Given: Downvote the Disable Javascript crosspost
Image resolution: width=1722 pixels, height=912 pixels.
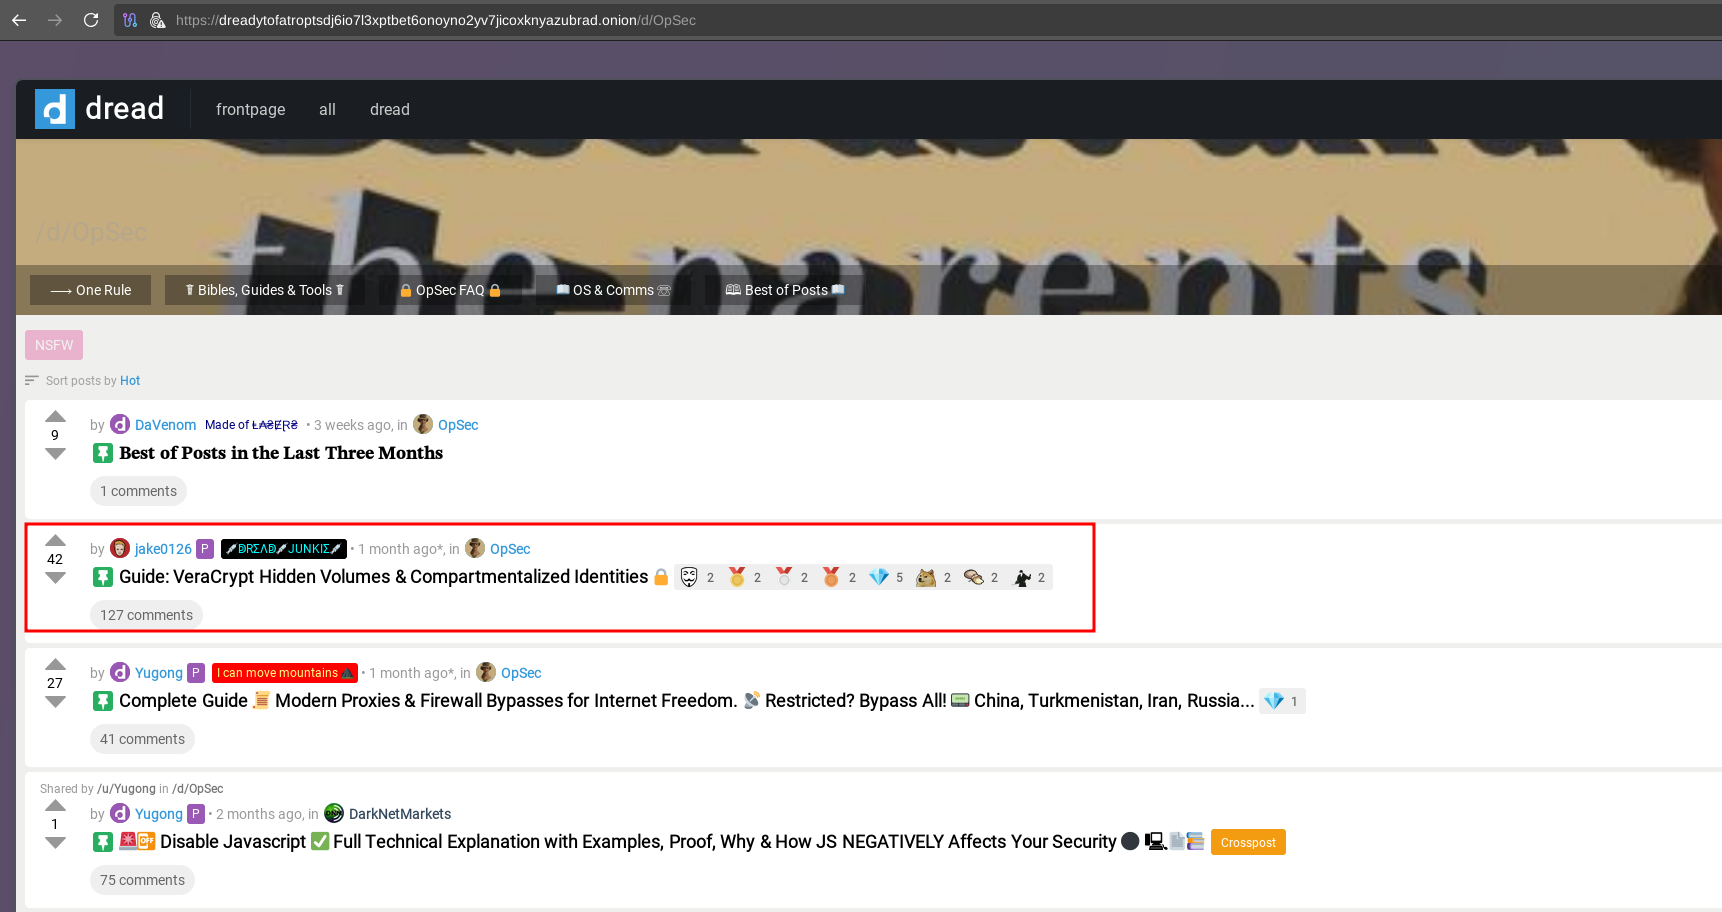Looking at the screenshot, I should 55,843.
